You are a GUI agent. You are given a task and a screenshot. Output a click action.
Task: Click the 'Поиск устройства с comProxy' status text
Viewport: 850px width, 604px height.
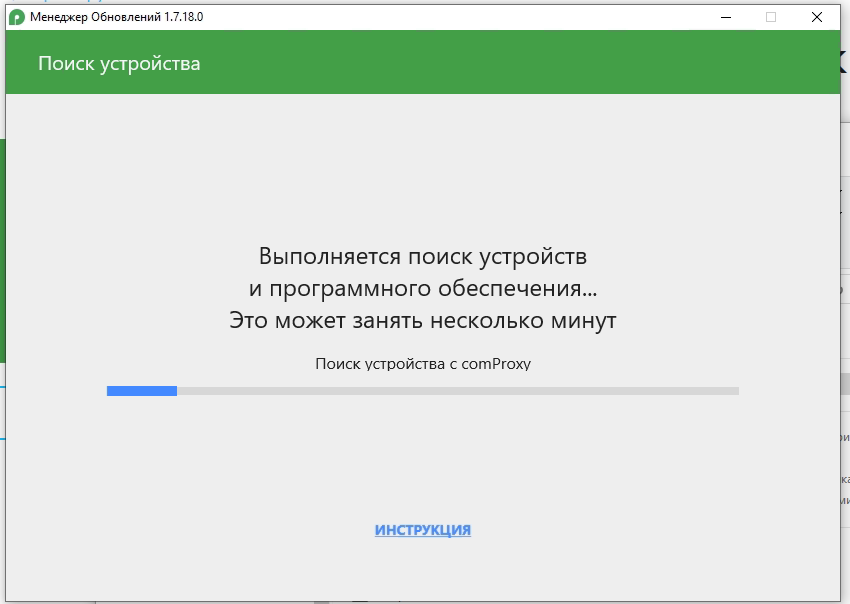(x=422, y=364)
